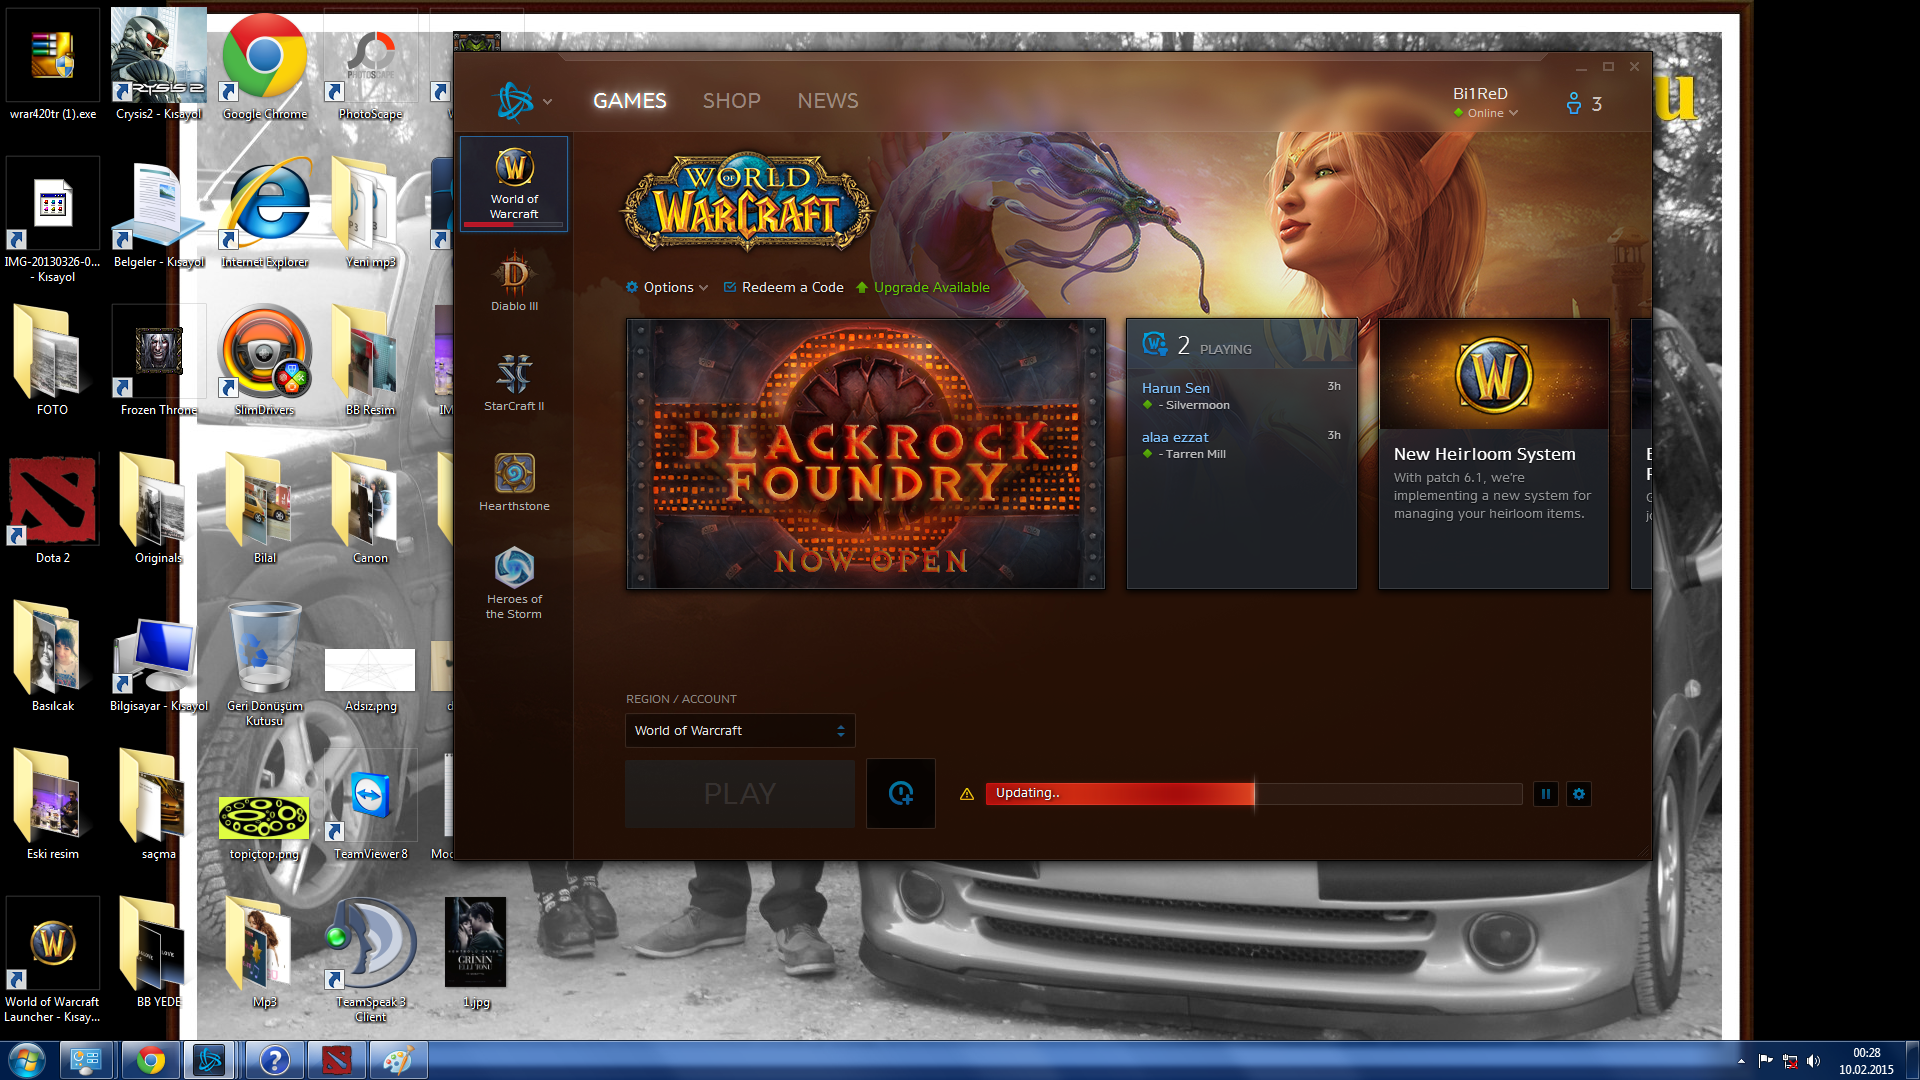Open the friends list icon showing 3

pos(1584,104)
